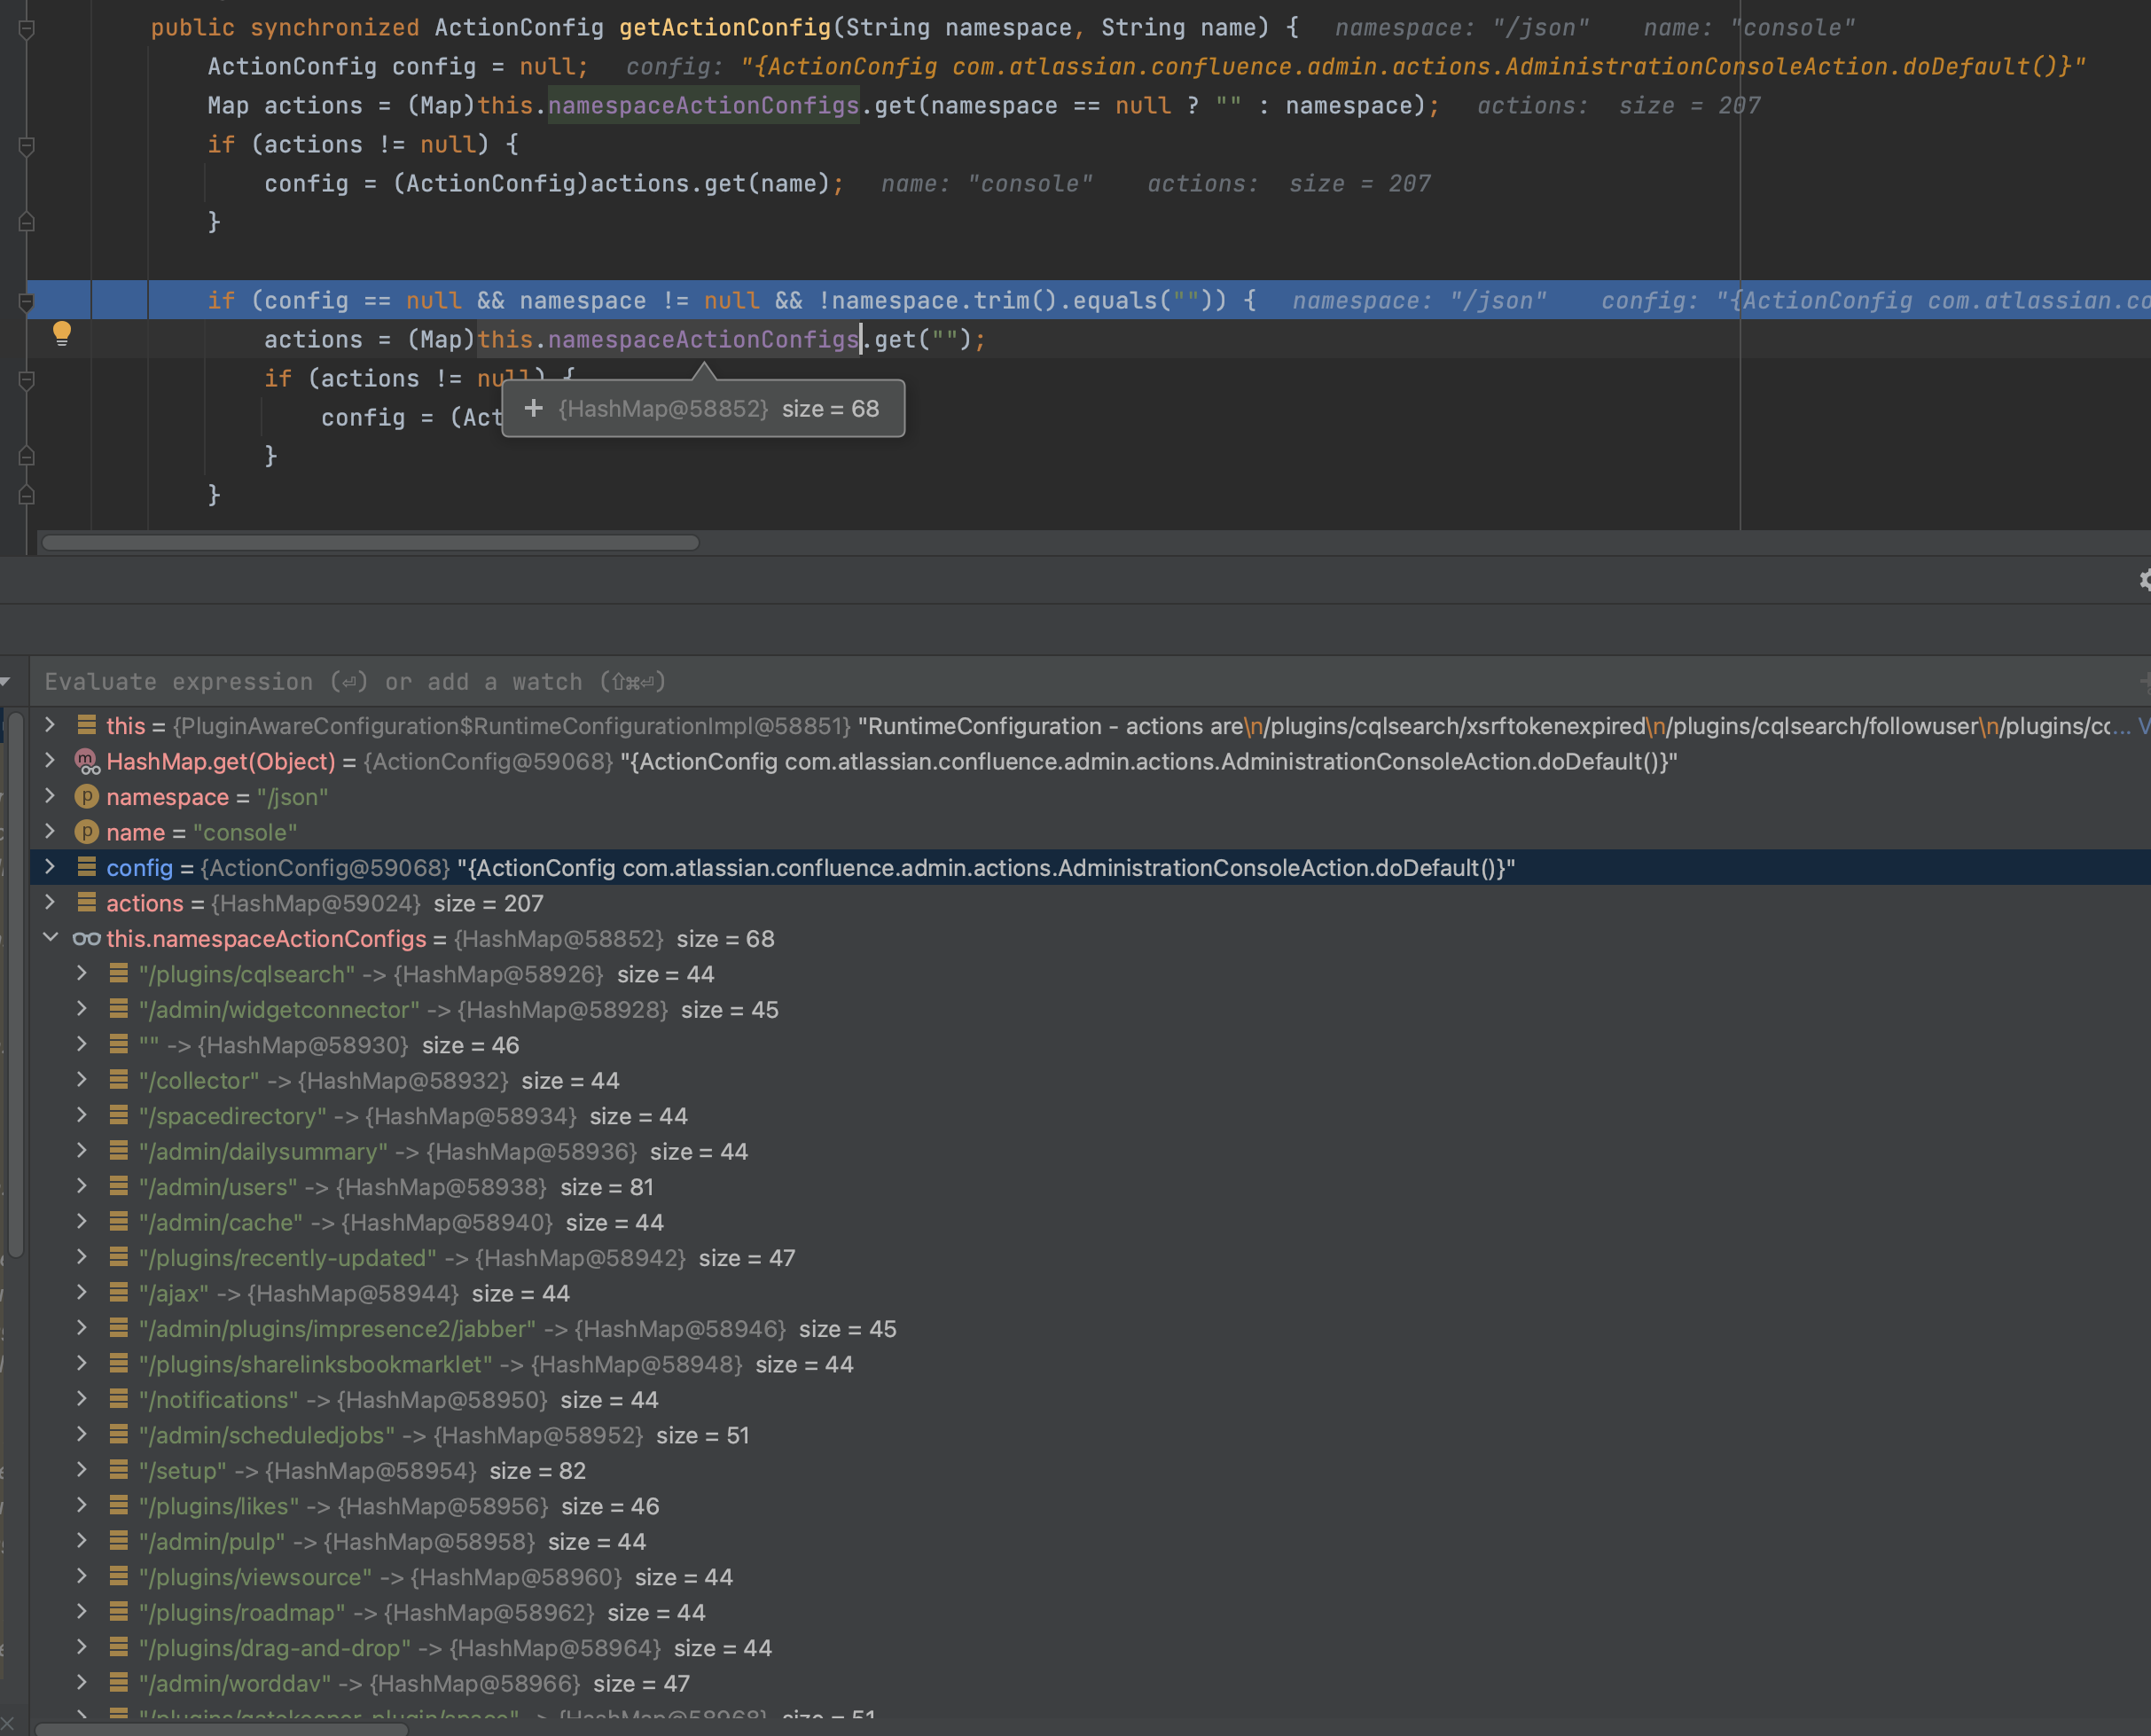Viewport: 2151px width, 1736px height.
Task: Click the watch glasses icon beside this.namespaceActionConfigs
Action: 86,939
